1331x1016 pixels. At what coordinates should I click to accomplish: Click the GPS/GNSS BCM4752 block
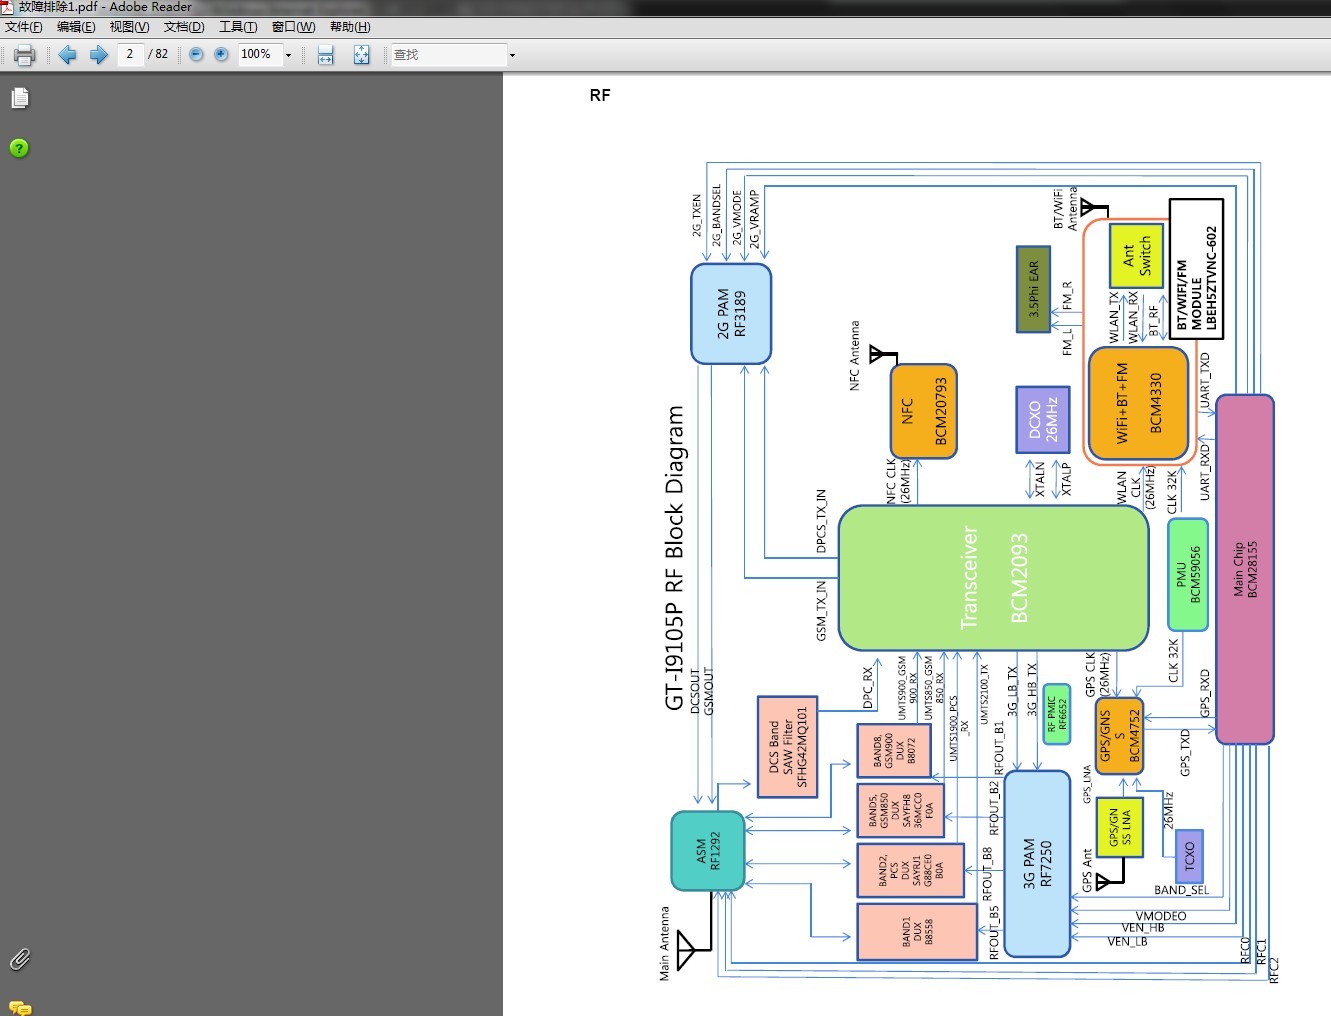coord(1120,737)
